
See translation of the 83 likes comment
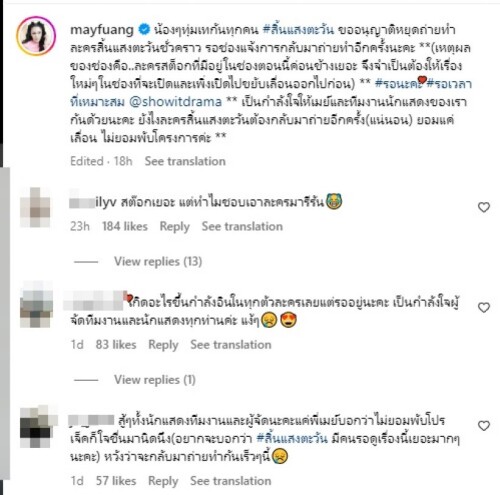pos(231,345)
